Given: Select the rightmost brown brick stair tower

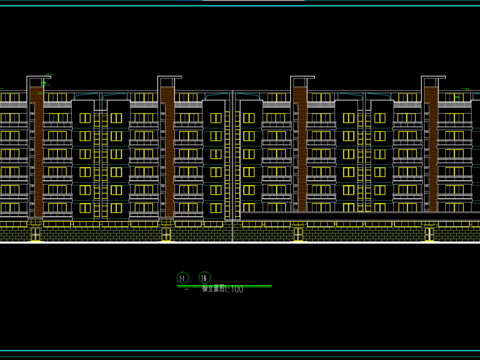Looking at the screenshot, I should [431, 149].
